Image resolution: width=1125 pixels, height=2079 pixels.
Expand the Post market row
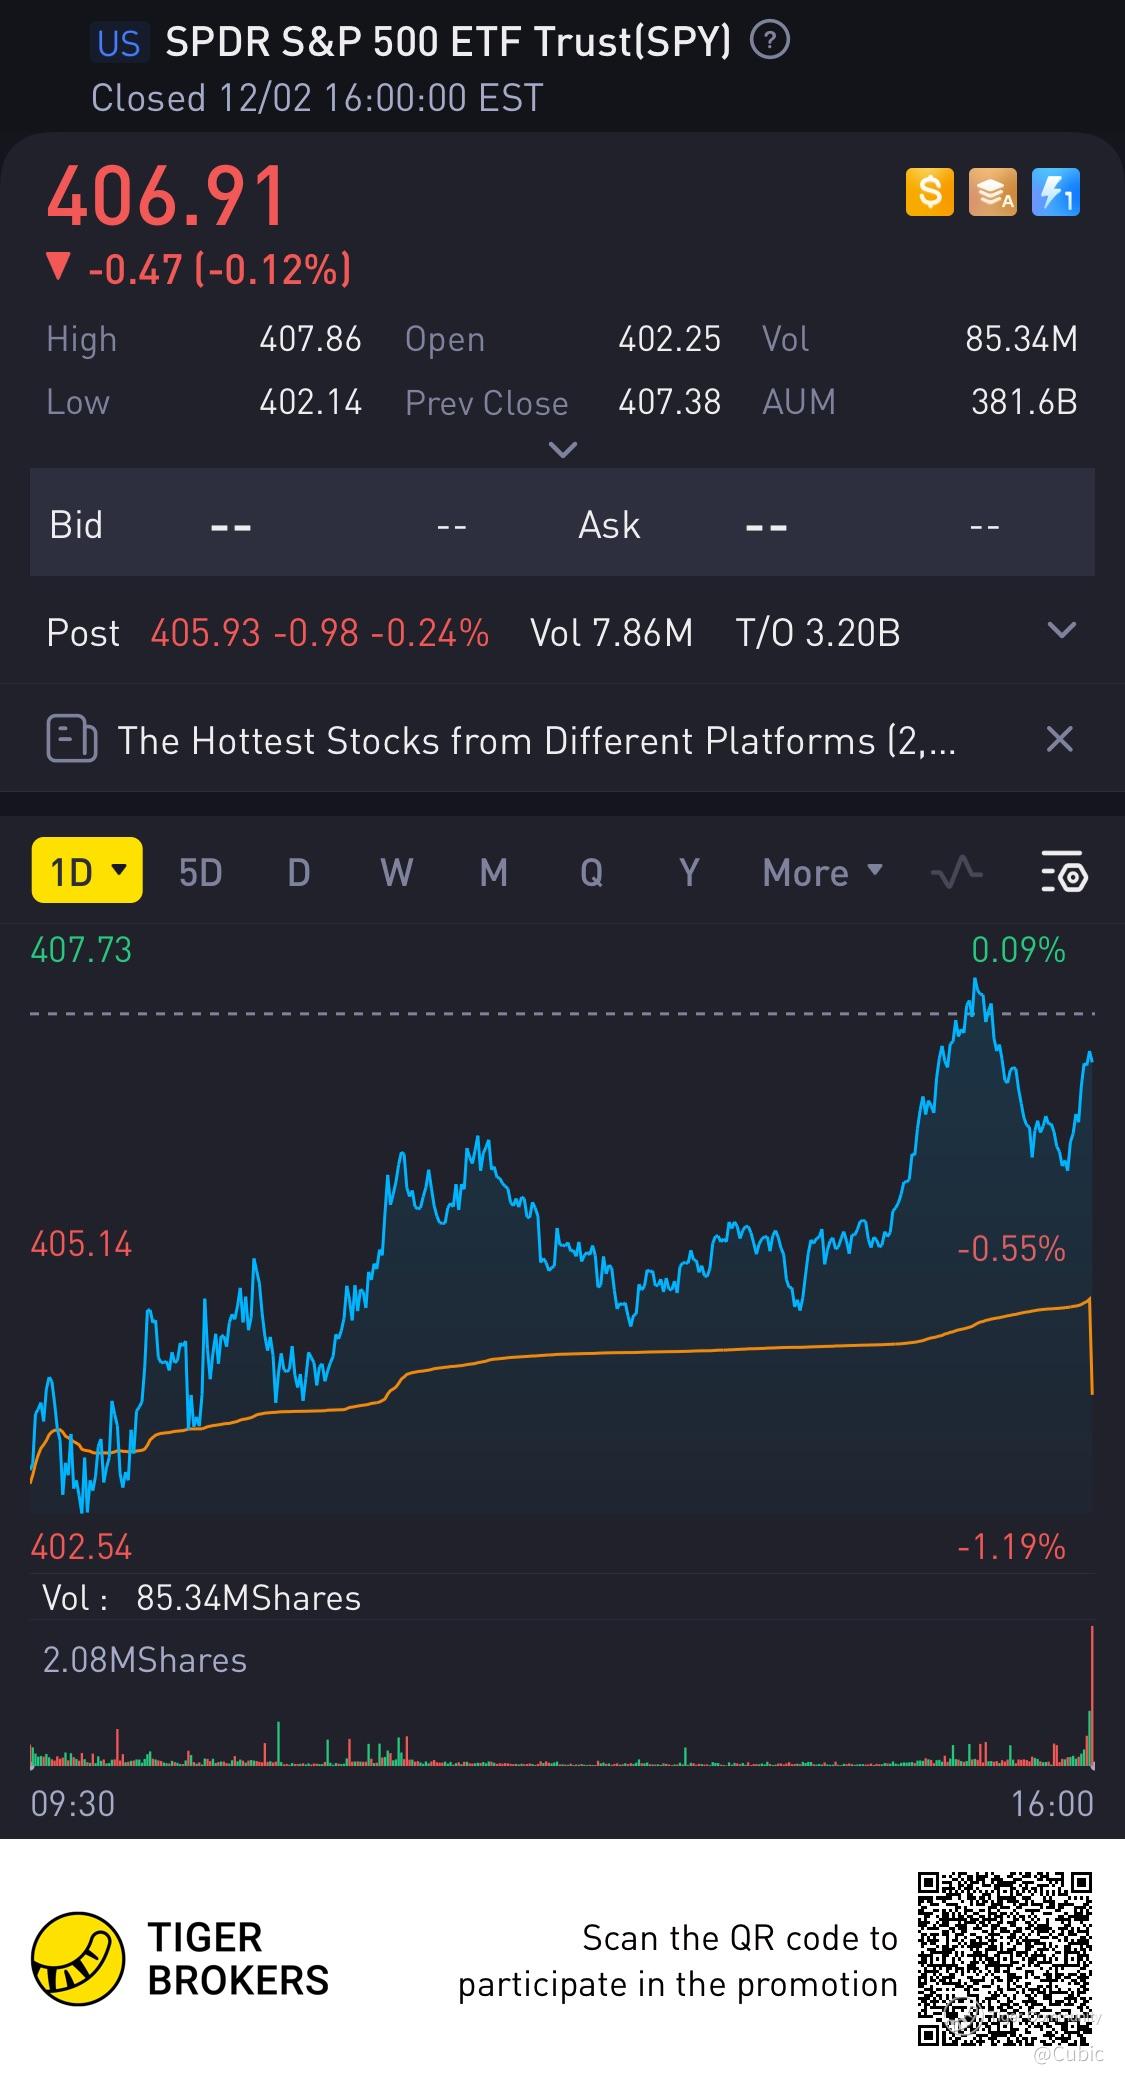tap(1061, 631)
